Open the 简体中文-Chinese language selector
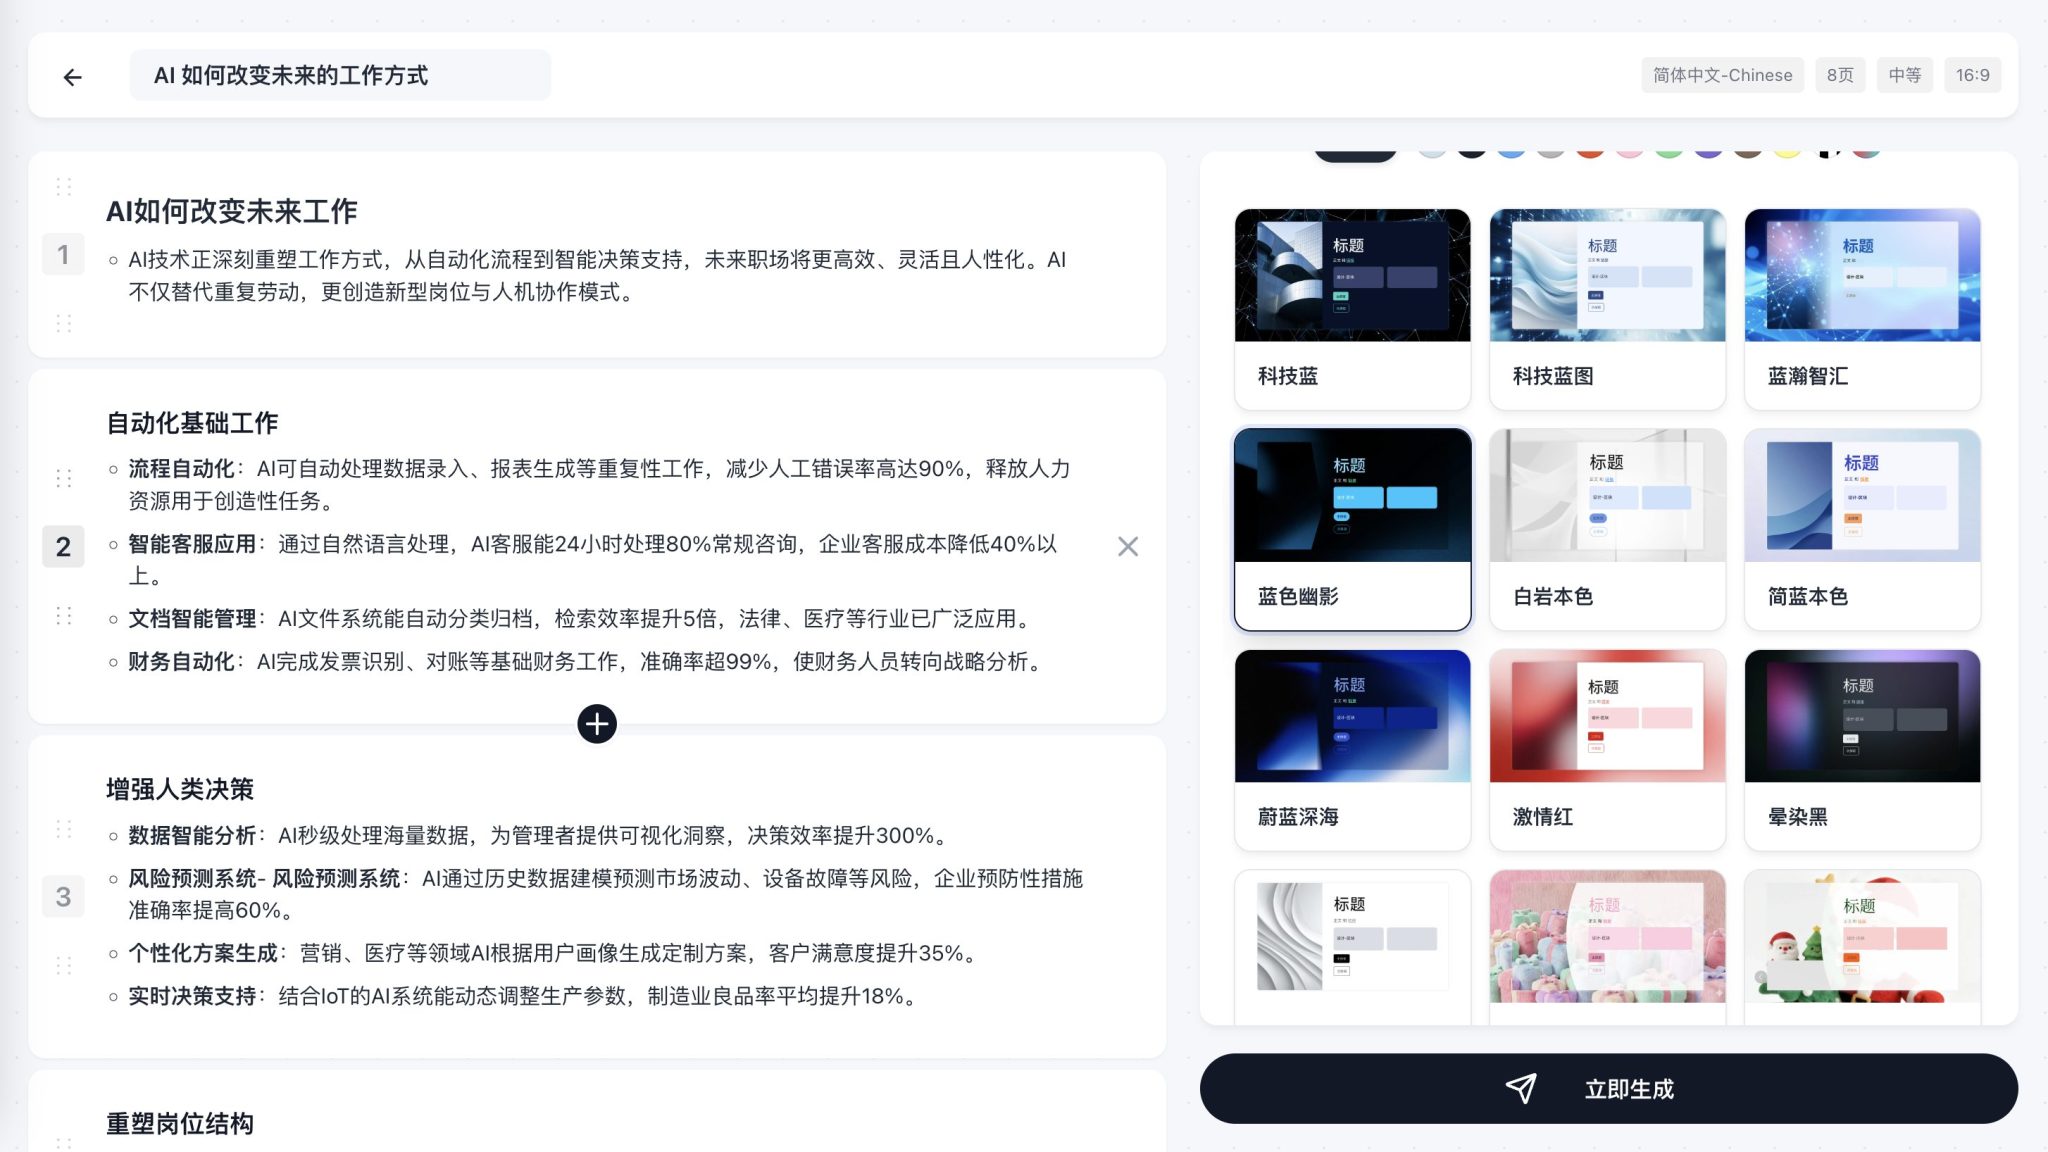 pos(1722,75)
